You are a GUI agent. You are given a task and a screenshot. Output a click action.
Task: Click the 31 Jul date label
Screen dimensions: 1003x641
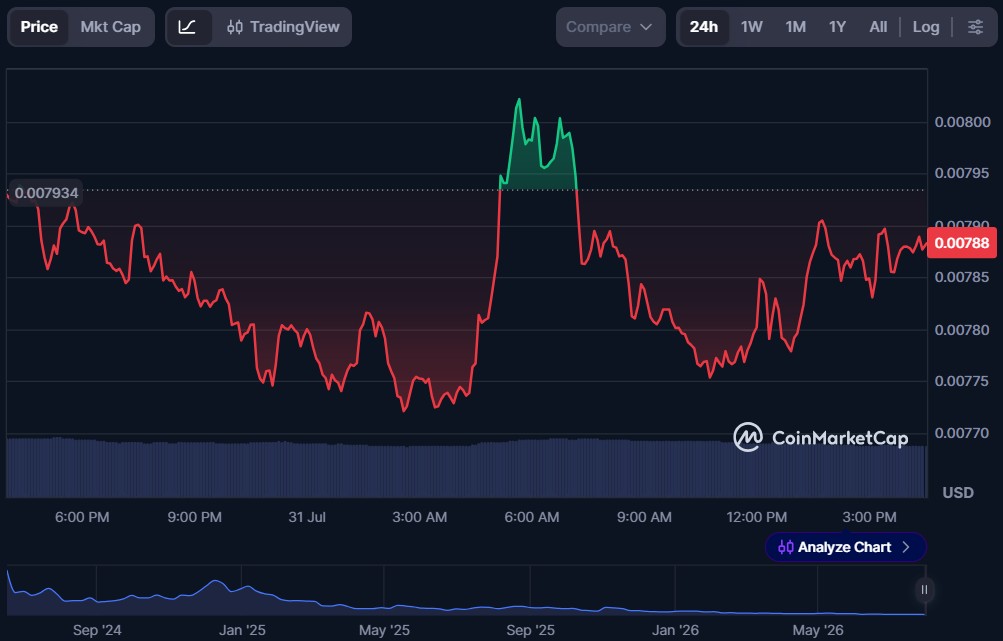tap(307, 517)
